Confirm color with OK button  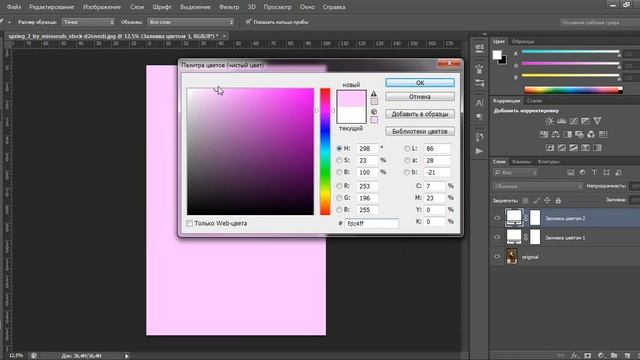(x=420, y=83)
